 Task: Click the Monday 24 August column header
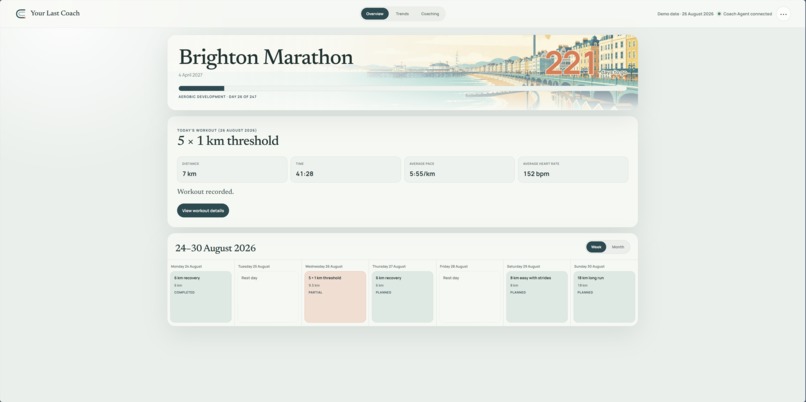(186, 266)
